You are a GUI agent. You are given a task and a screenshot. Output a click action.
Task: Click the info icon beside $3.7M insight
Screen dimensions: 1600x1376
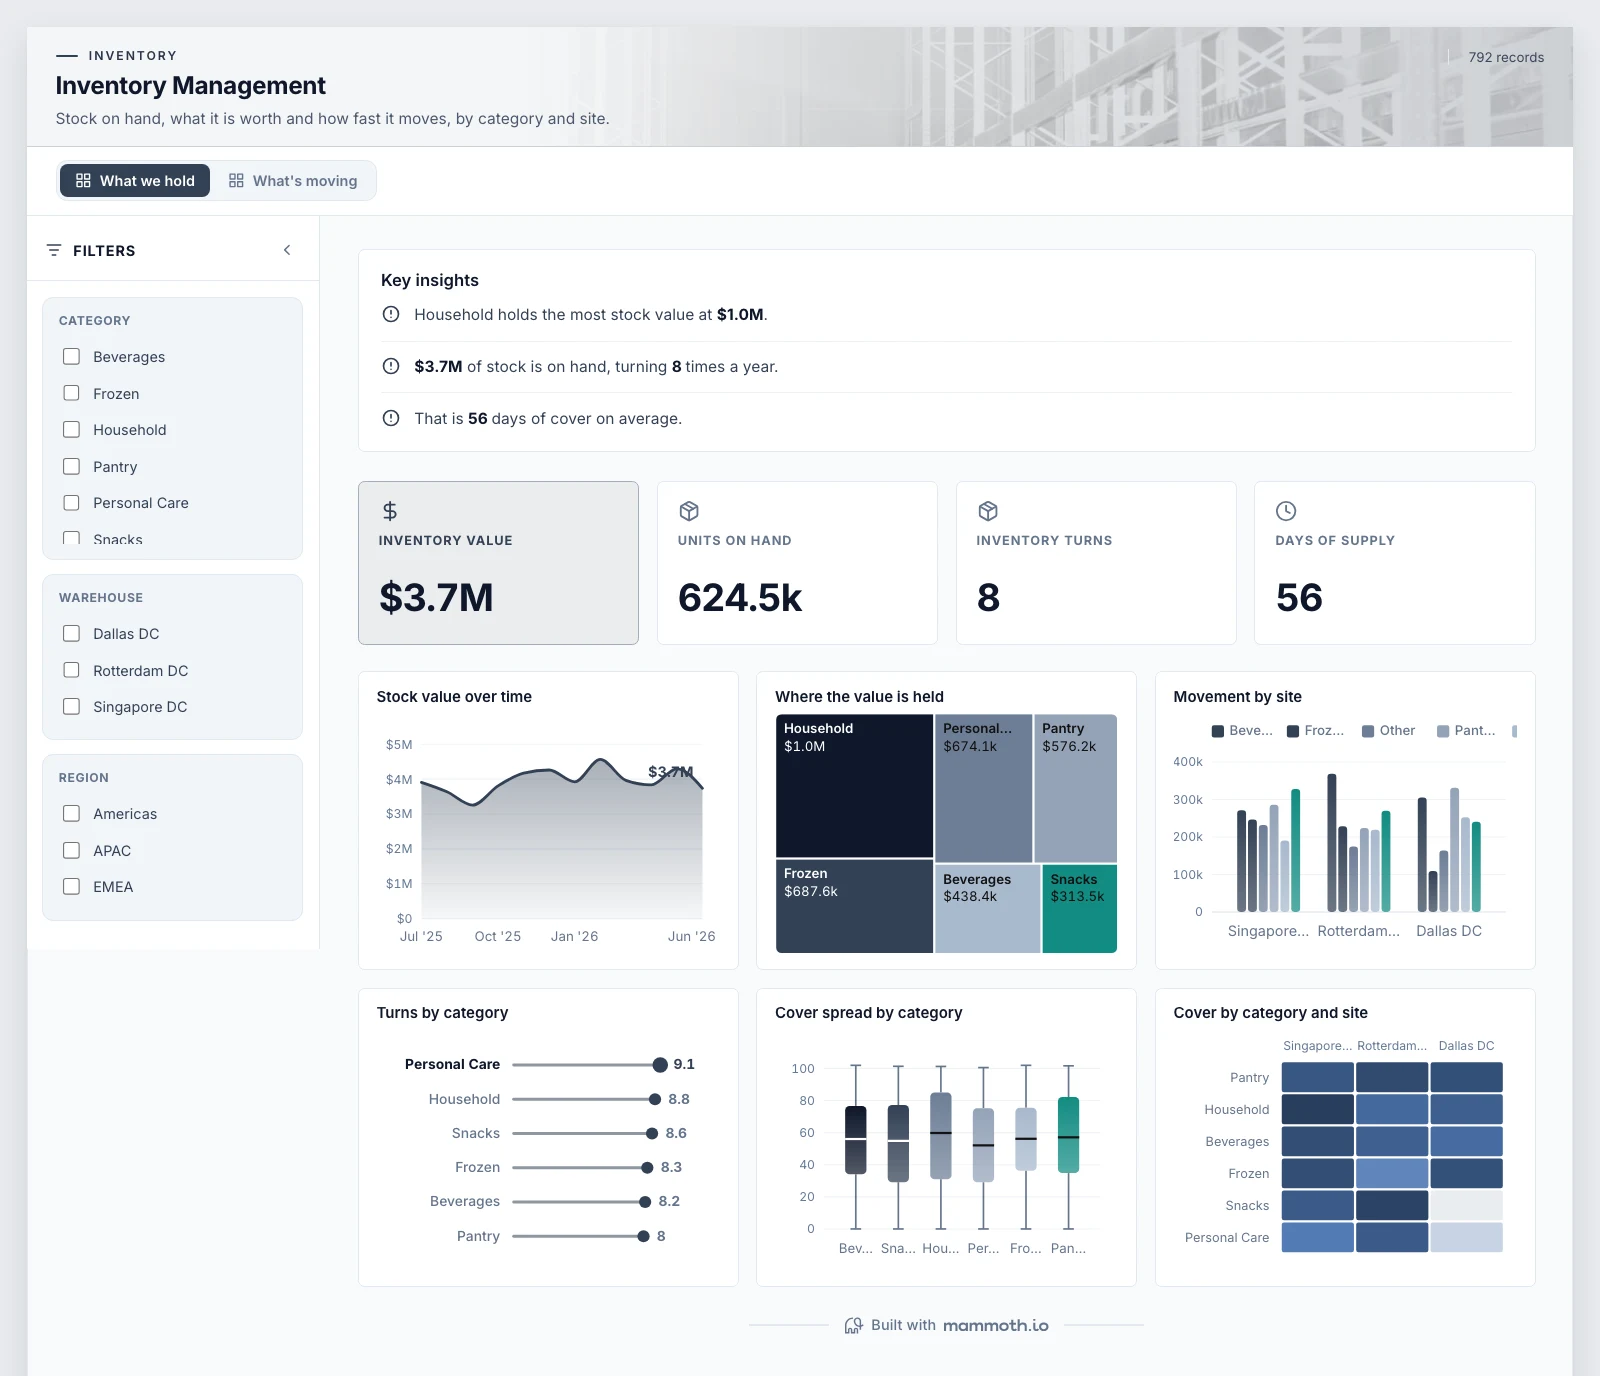[x=391, y=366]
